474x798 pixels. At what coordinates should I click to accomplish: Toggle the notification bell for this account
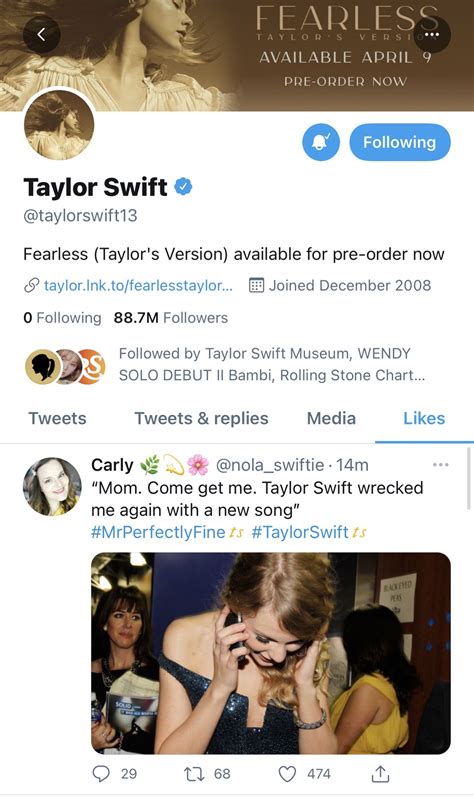[321, 142]
